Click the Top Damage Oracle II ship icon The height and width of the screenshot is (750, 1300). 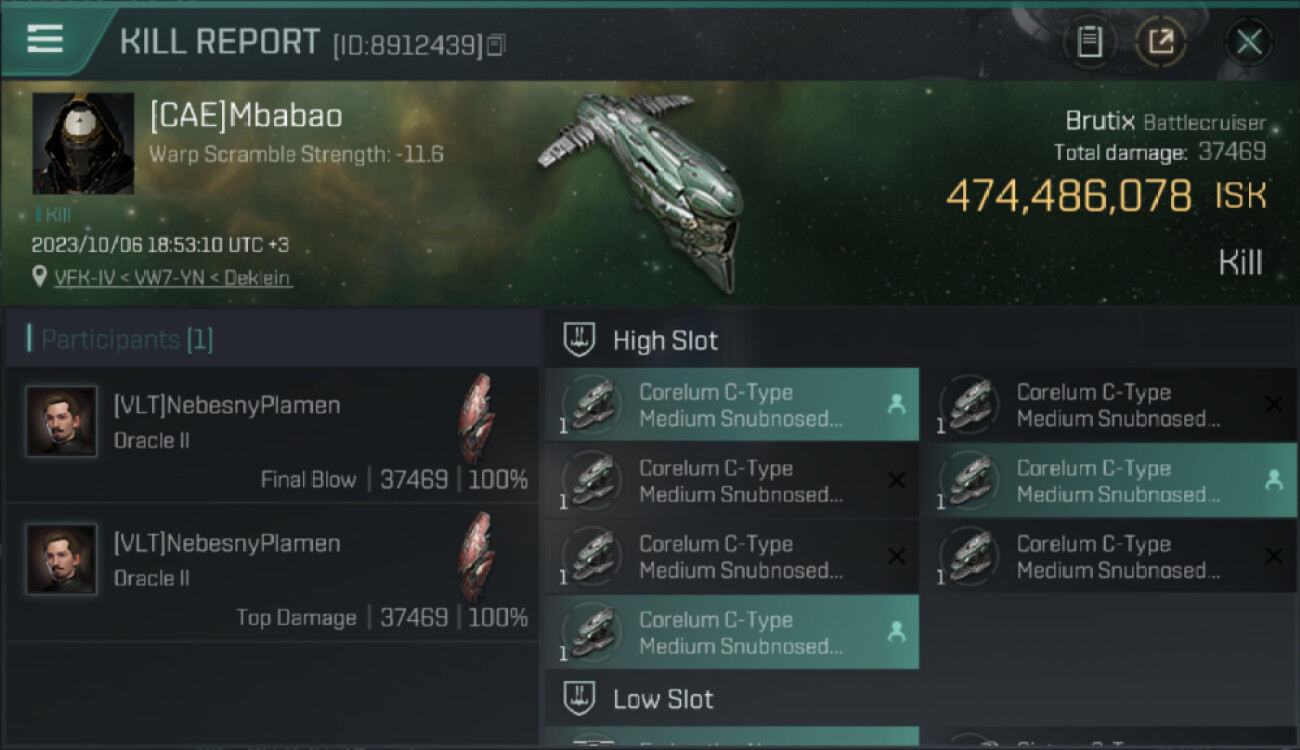[x=477, y=556]
